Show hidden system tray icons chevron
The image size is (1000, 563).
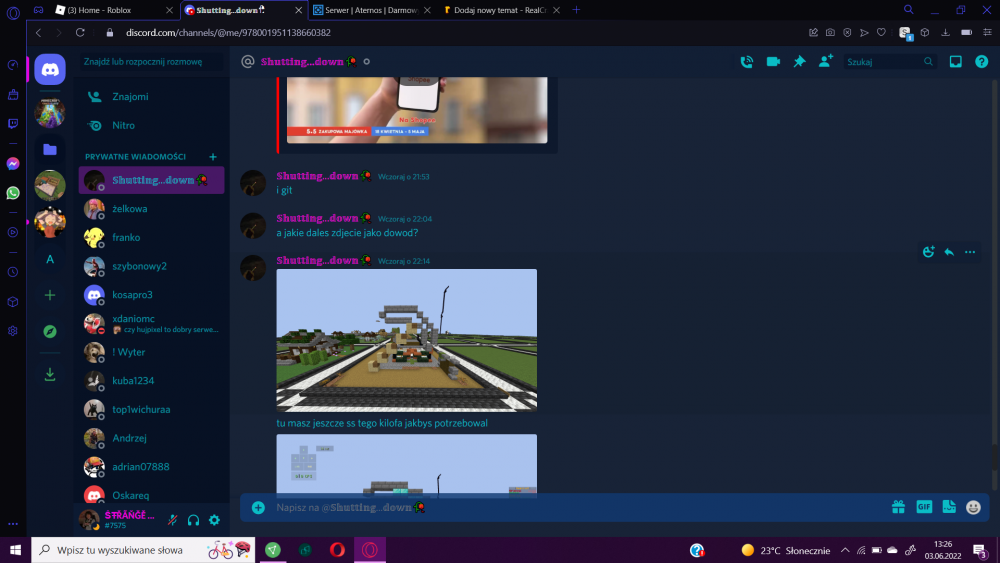845,550
